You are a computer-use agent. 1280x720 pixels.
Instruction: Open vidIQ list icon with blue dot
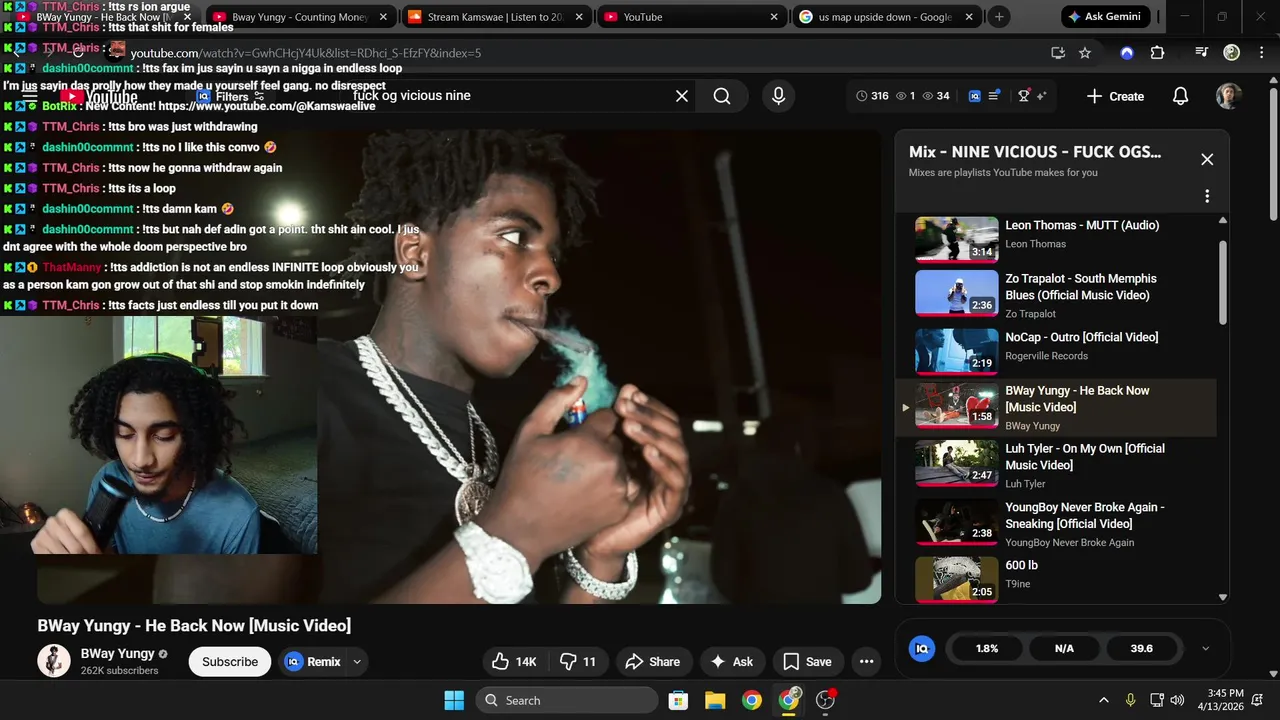(995, 96)
